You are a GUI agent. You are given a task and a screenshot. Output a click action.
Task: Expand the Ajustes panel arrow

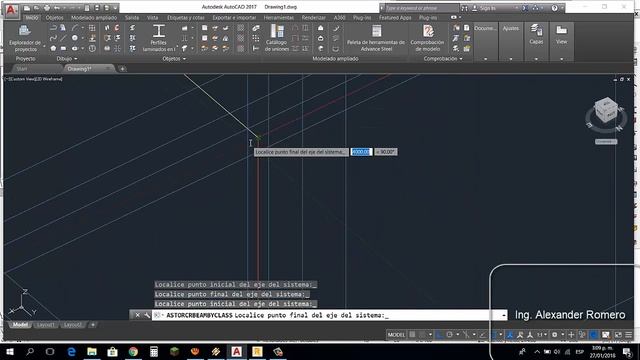click(511, 59)
